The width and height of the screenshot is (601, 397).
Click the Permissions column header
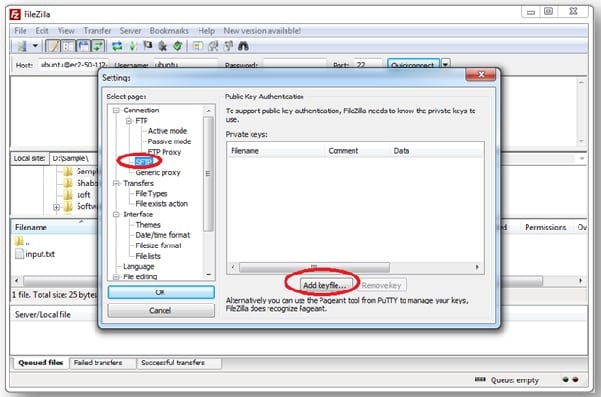[545, 228]
